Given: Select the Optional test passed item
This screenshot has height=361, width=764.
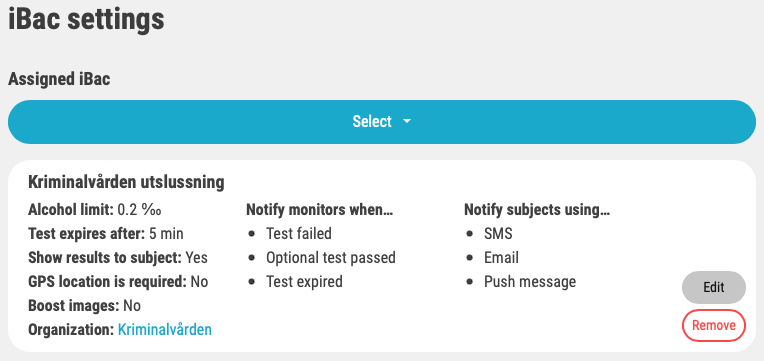Looking at the screenshot, I should coord(330,258).
